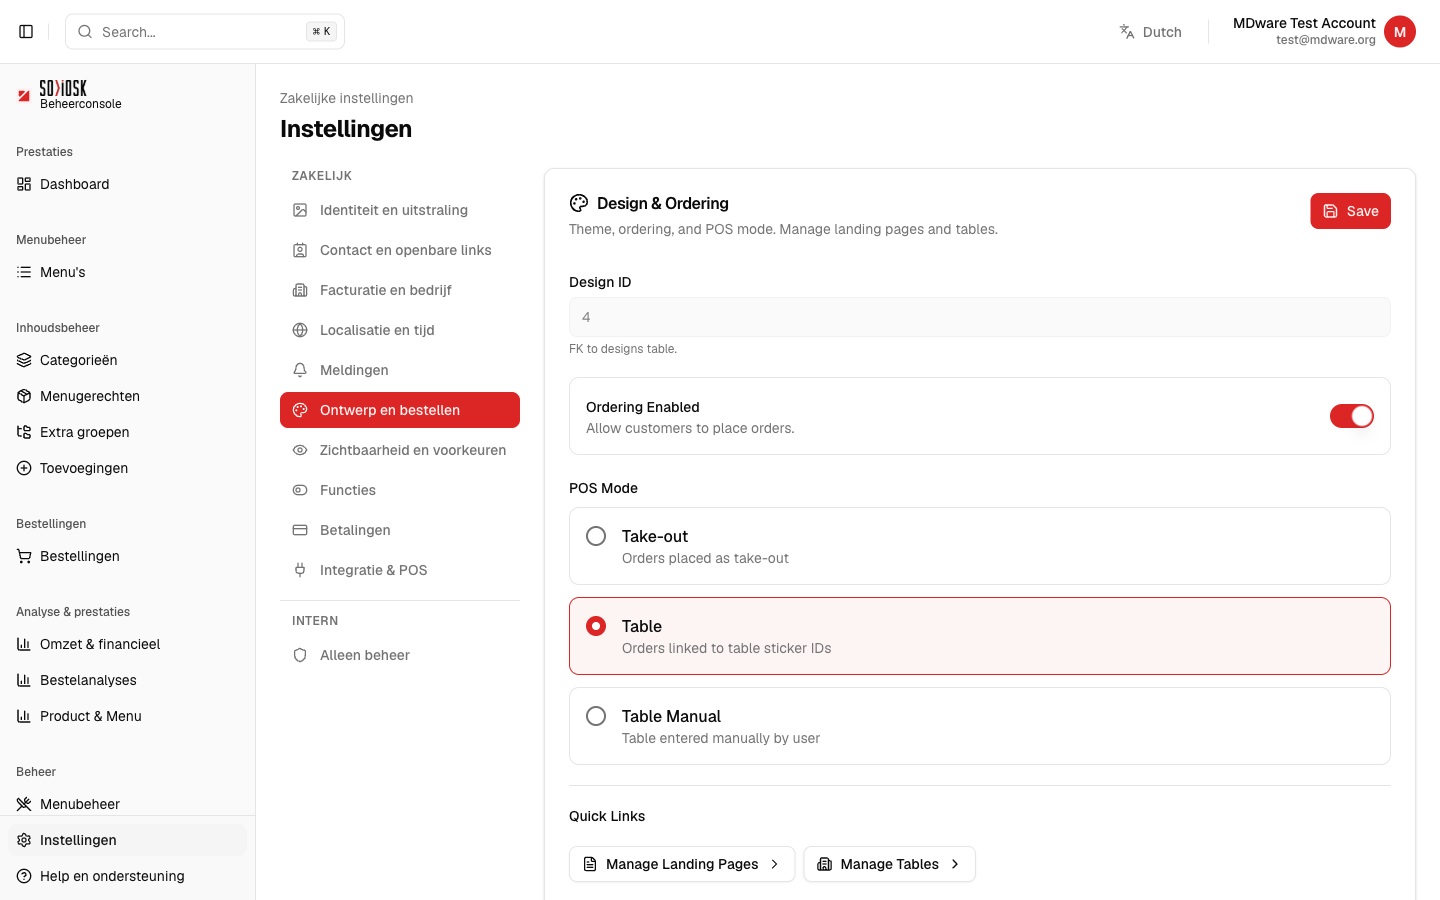Screen dimensions: 1440x900
Task: Click the Manage Tables chevron arrow
Action: click(955, 864)
